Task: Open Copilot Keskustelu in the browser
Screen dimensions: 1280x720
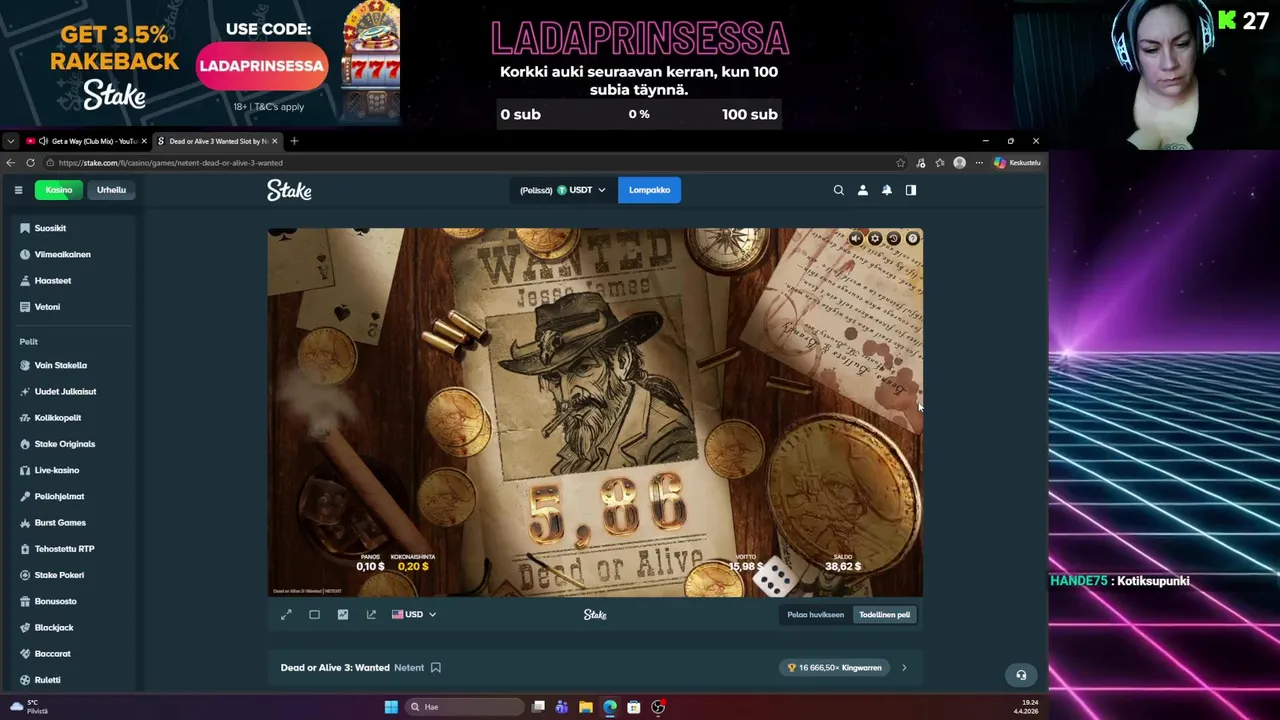Action: (1017, 162)
